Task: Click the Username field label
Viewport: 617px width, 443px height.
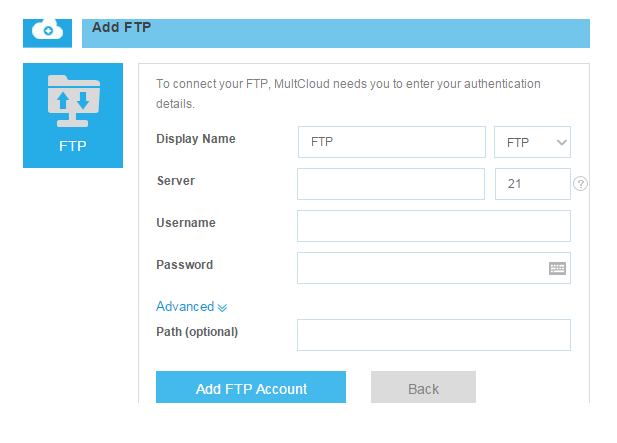Action: [x=186, y=223]
